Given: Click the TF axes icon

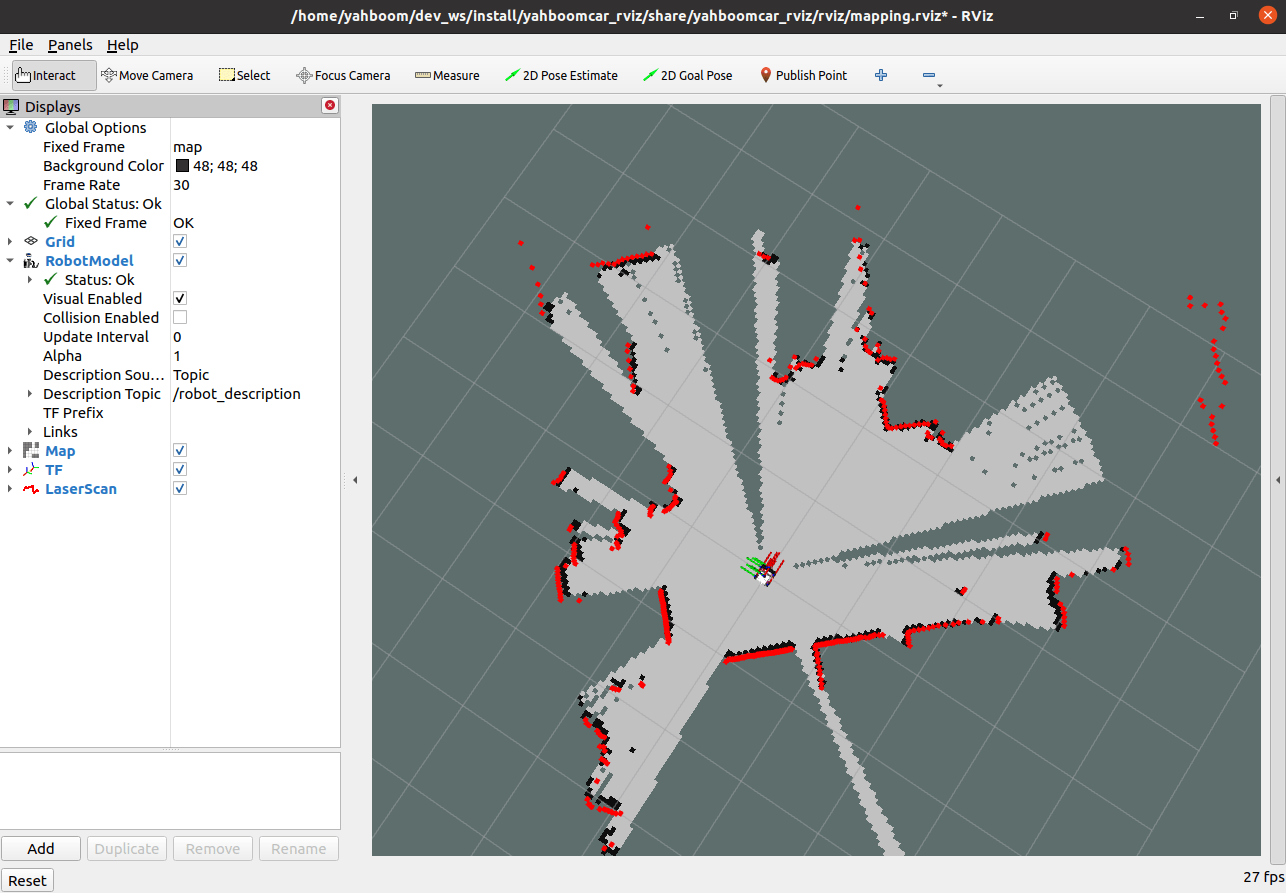Looking at the screenshot, I should (x=30, y=469).
